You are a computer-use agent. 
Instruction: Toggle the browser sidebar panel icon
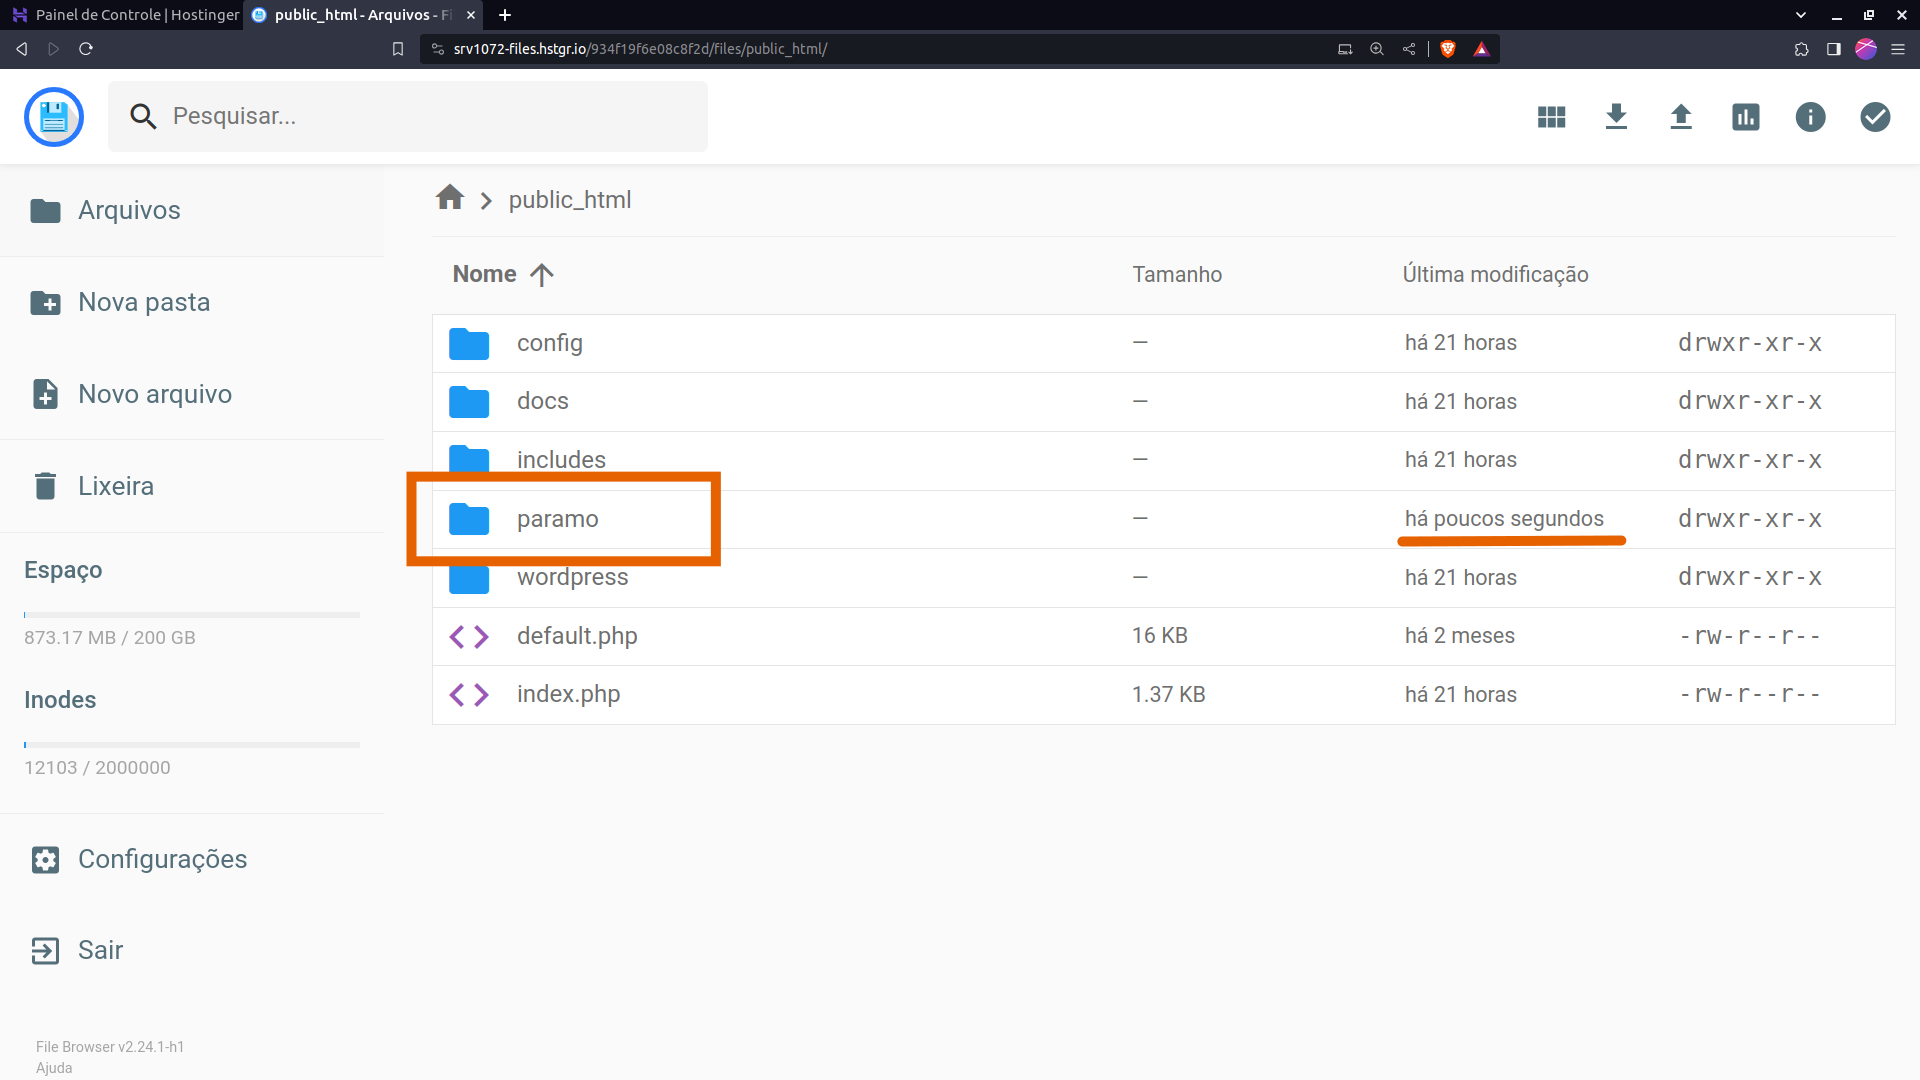point(1834,49)
